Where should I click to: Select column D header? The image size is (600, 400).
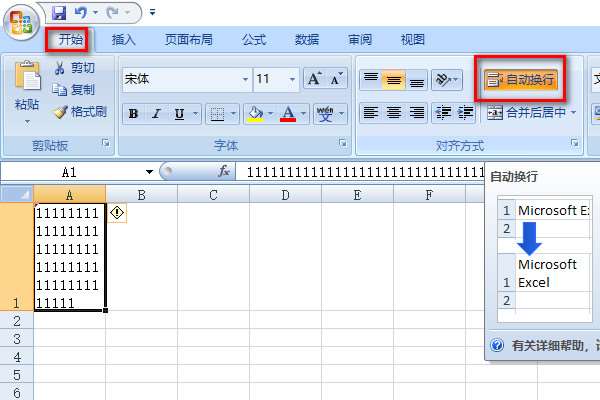[x=285, y=195]
